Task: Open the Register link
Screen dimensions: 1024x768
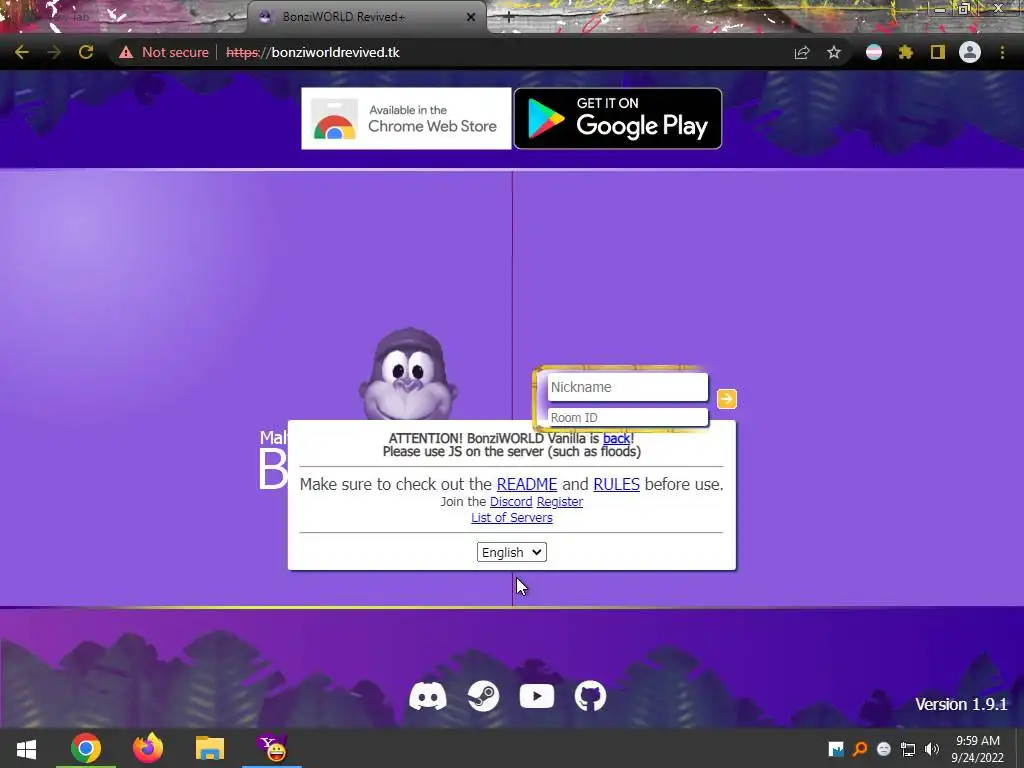Action: 560,502
